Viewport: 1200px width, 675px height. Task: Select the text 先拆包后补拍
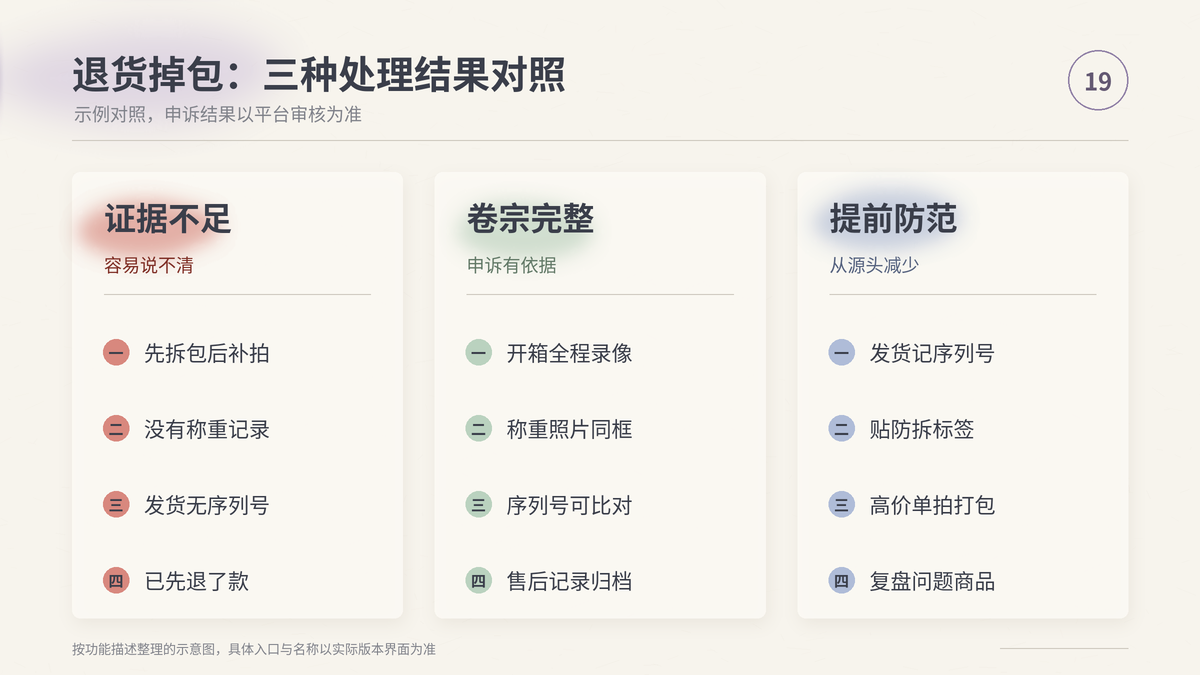point(207,353)
